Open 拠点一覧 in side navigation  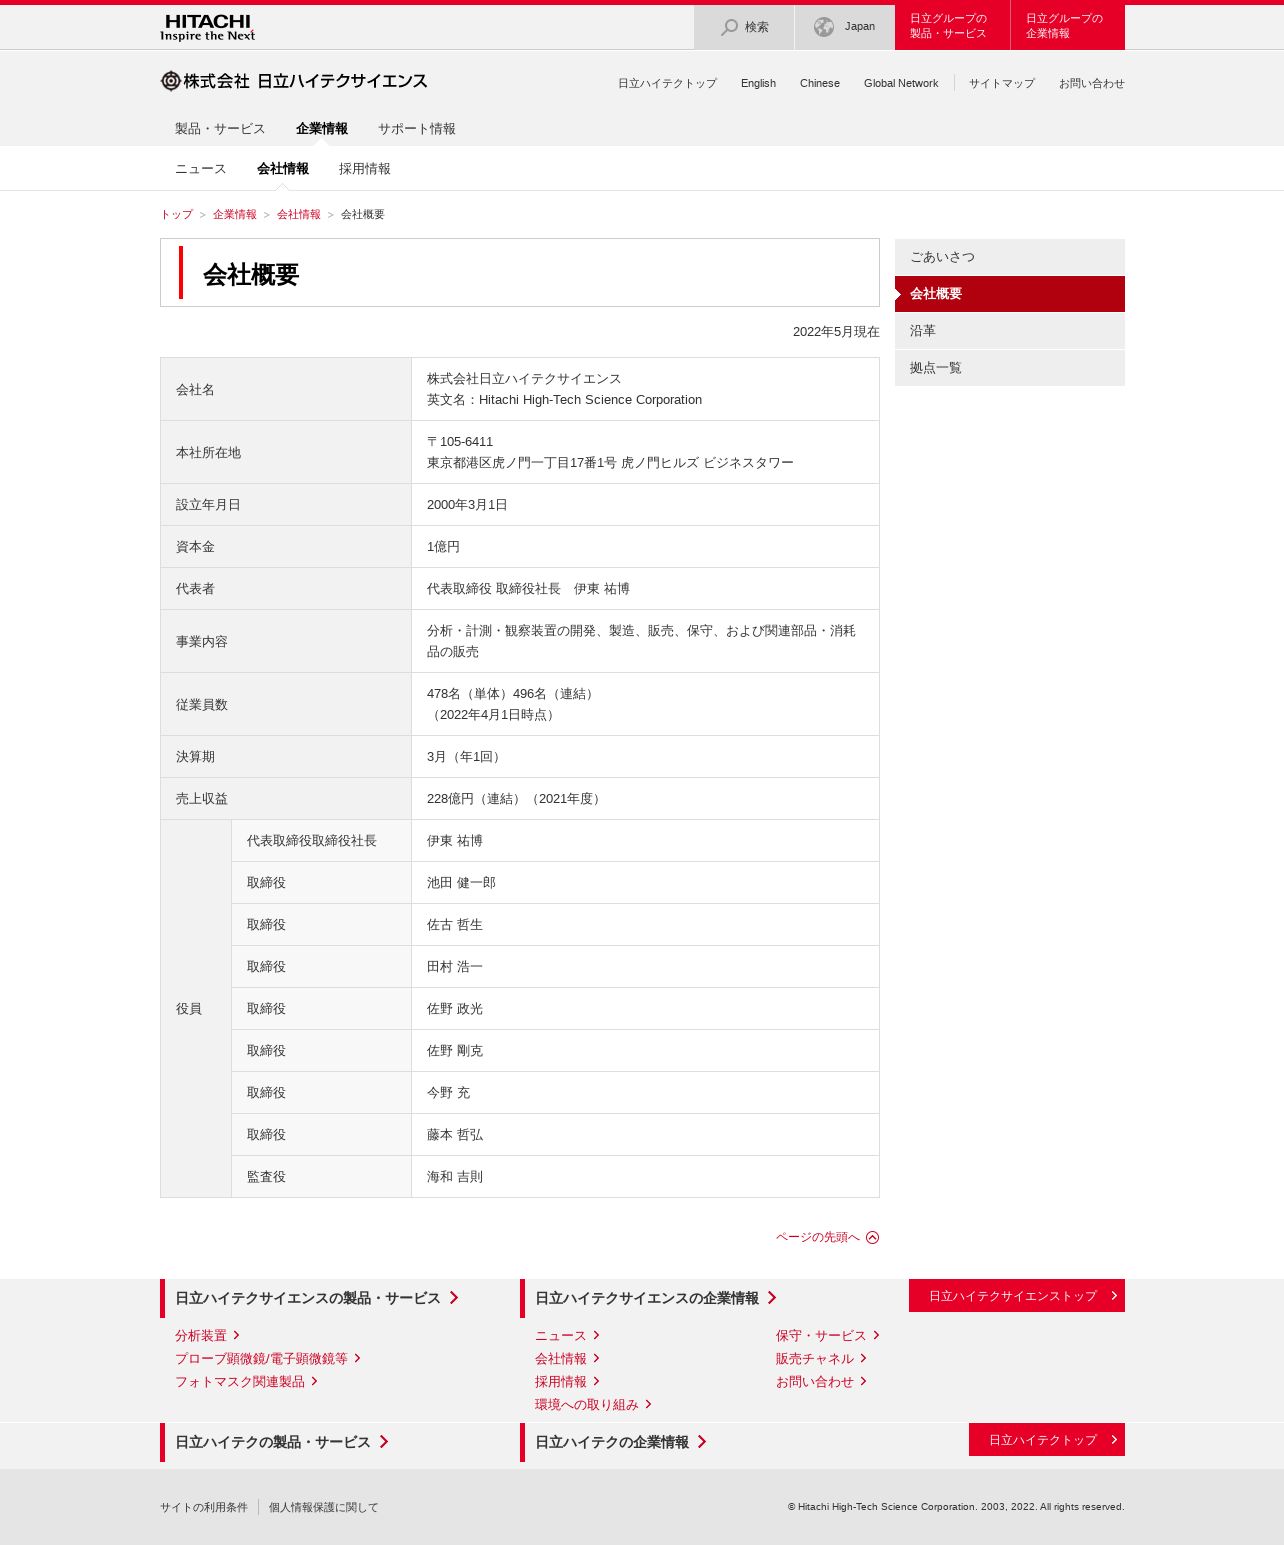coord(1010,368)
